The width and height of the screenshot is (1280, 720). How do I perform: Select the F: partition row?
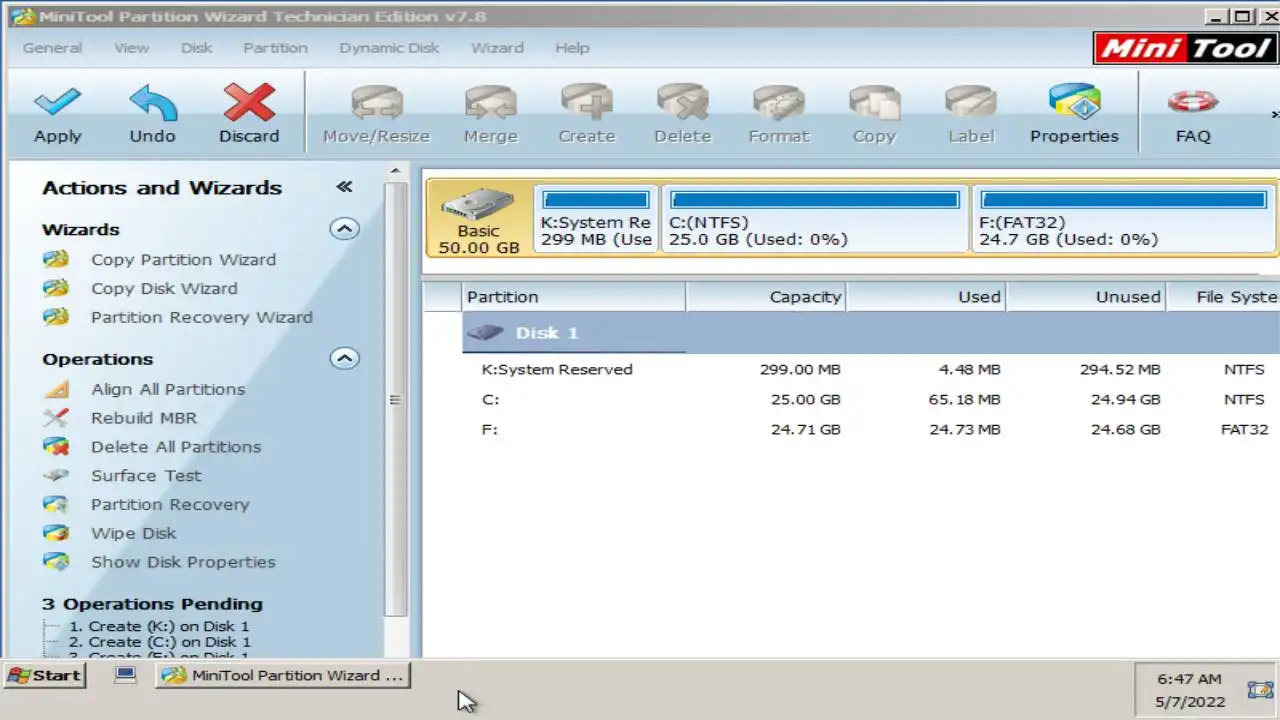point(871,429)
